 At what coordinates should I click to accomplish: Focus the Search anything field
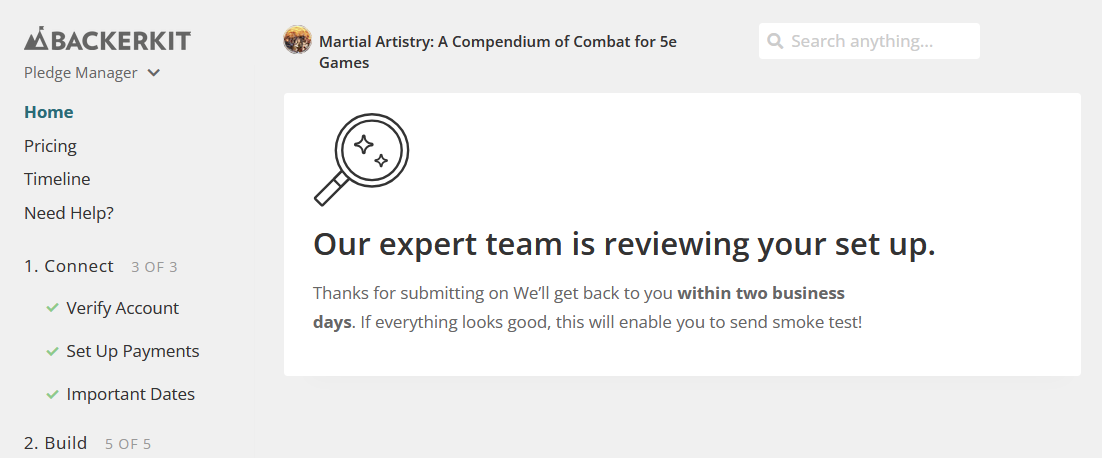click(869, 41)
